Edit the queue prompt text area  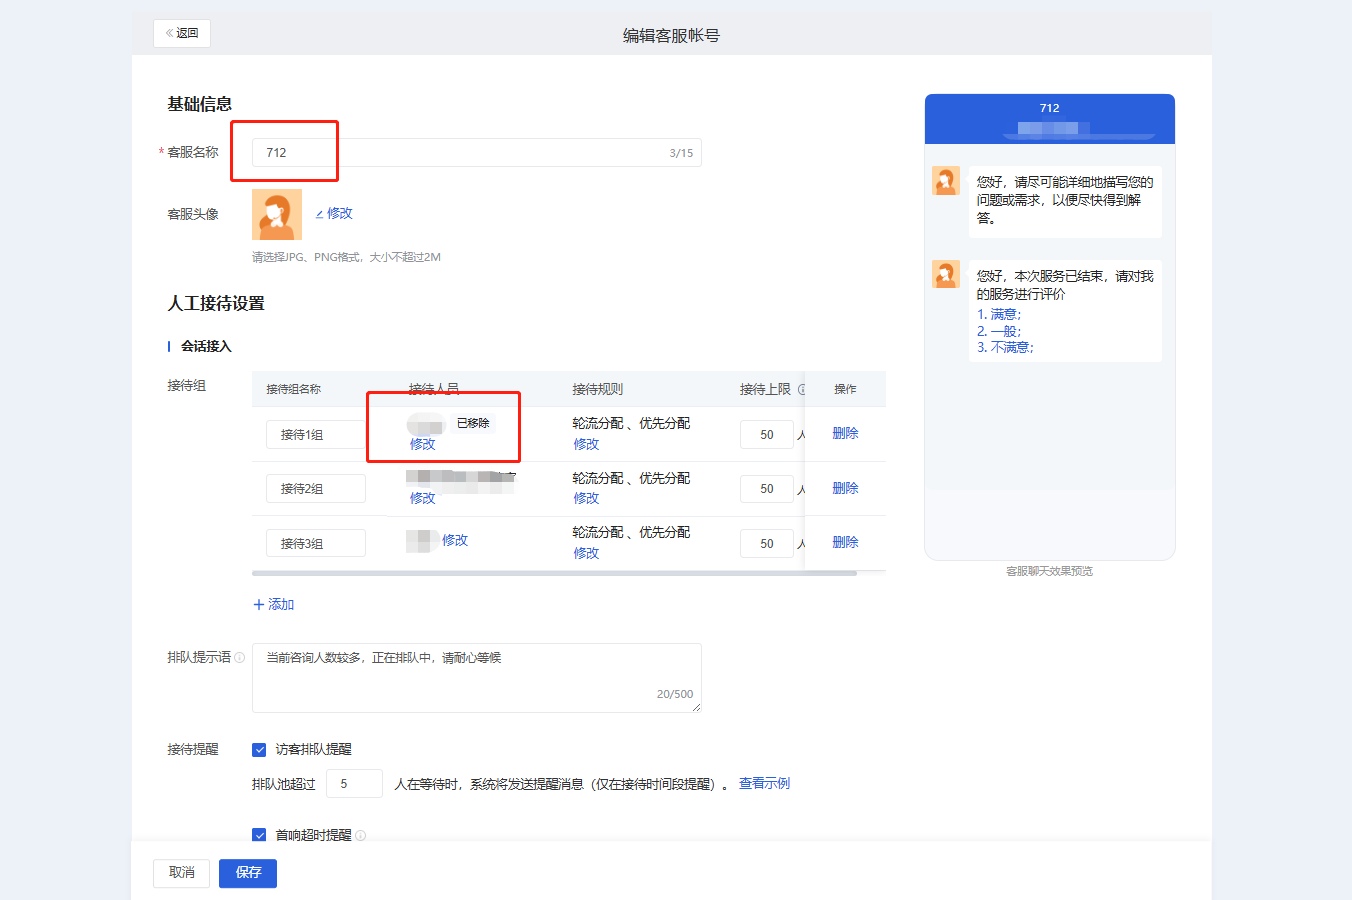point(476,678)
